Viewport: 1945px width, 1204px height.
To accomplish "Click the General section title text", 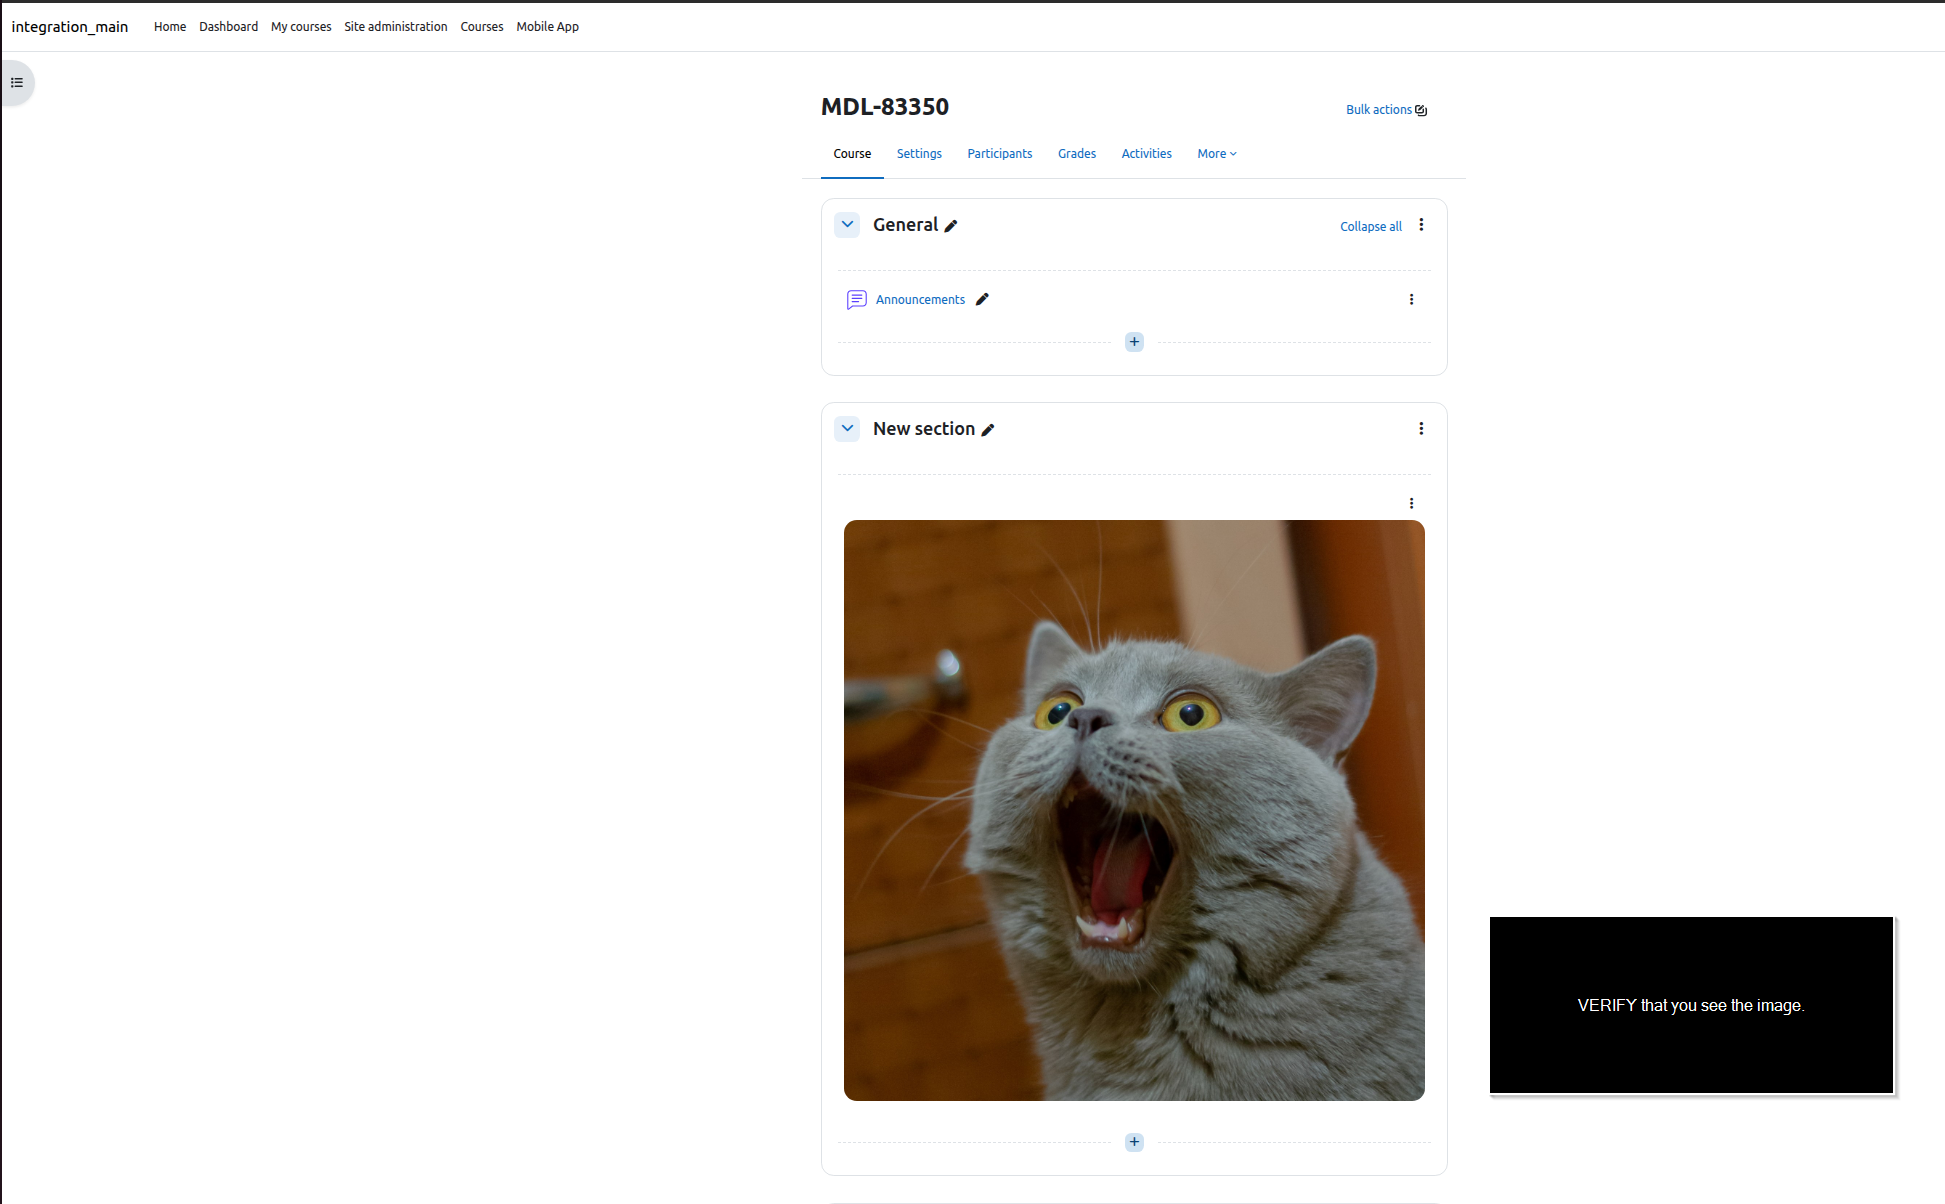I will 905,225.
